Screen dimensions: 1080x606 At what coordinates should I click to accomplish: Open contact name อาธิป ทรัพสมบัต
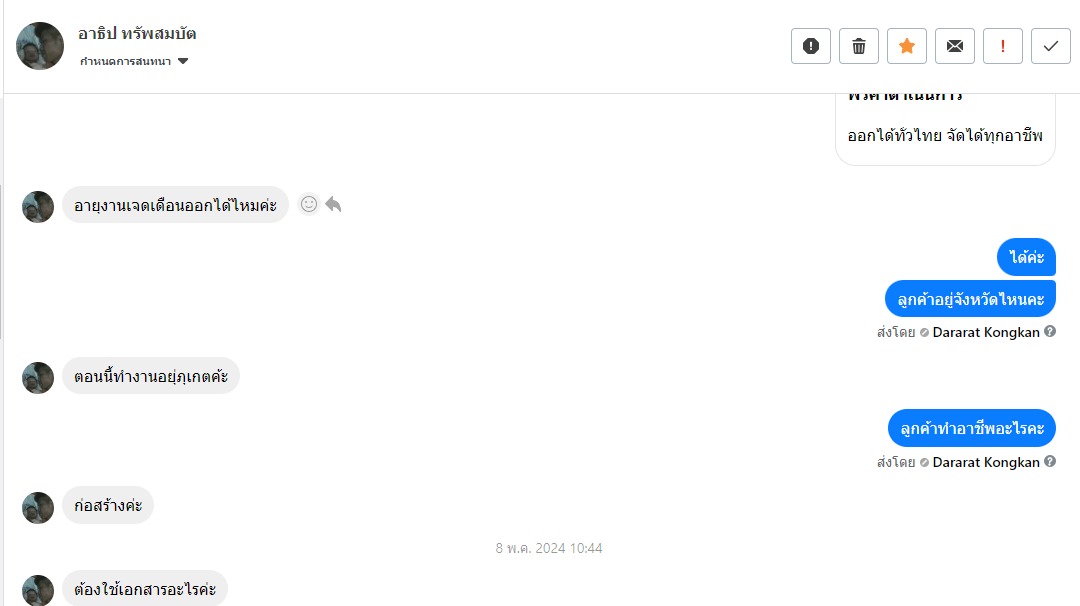tap(137, 33)
